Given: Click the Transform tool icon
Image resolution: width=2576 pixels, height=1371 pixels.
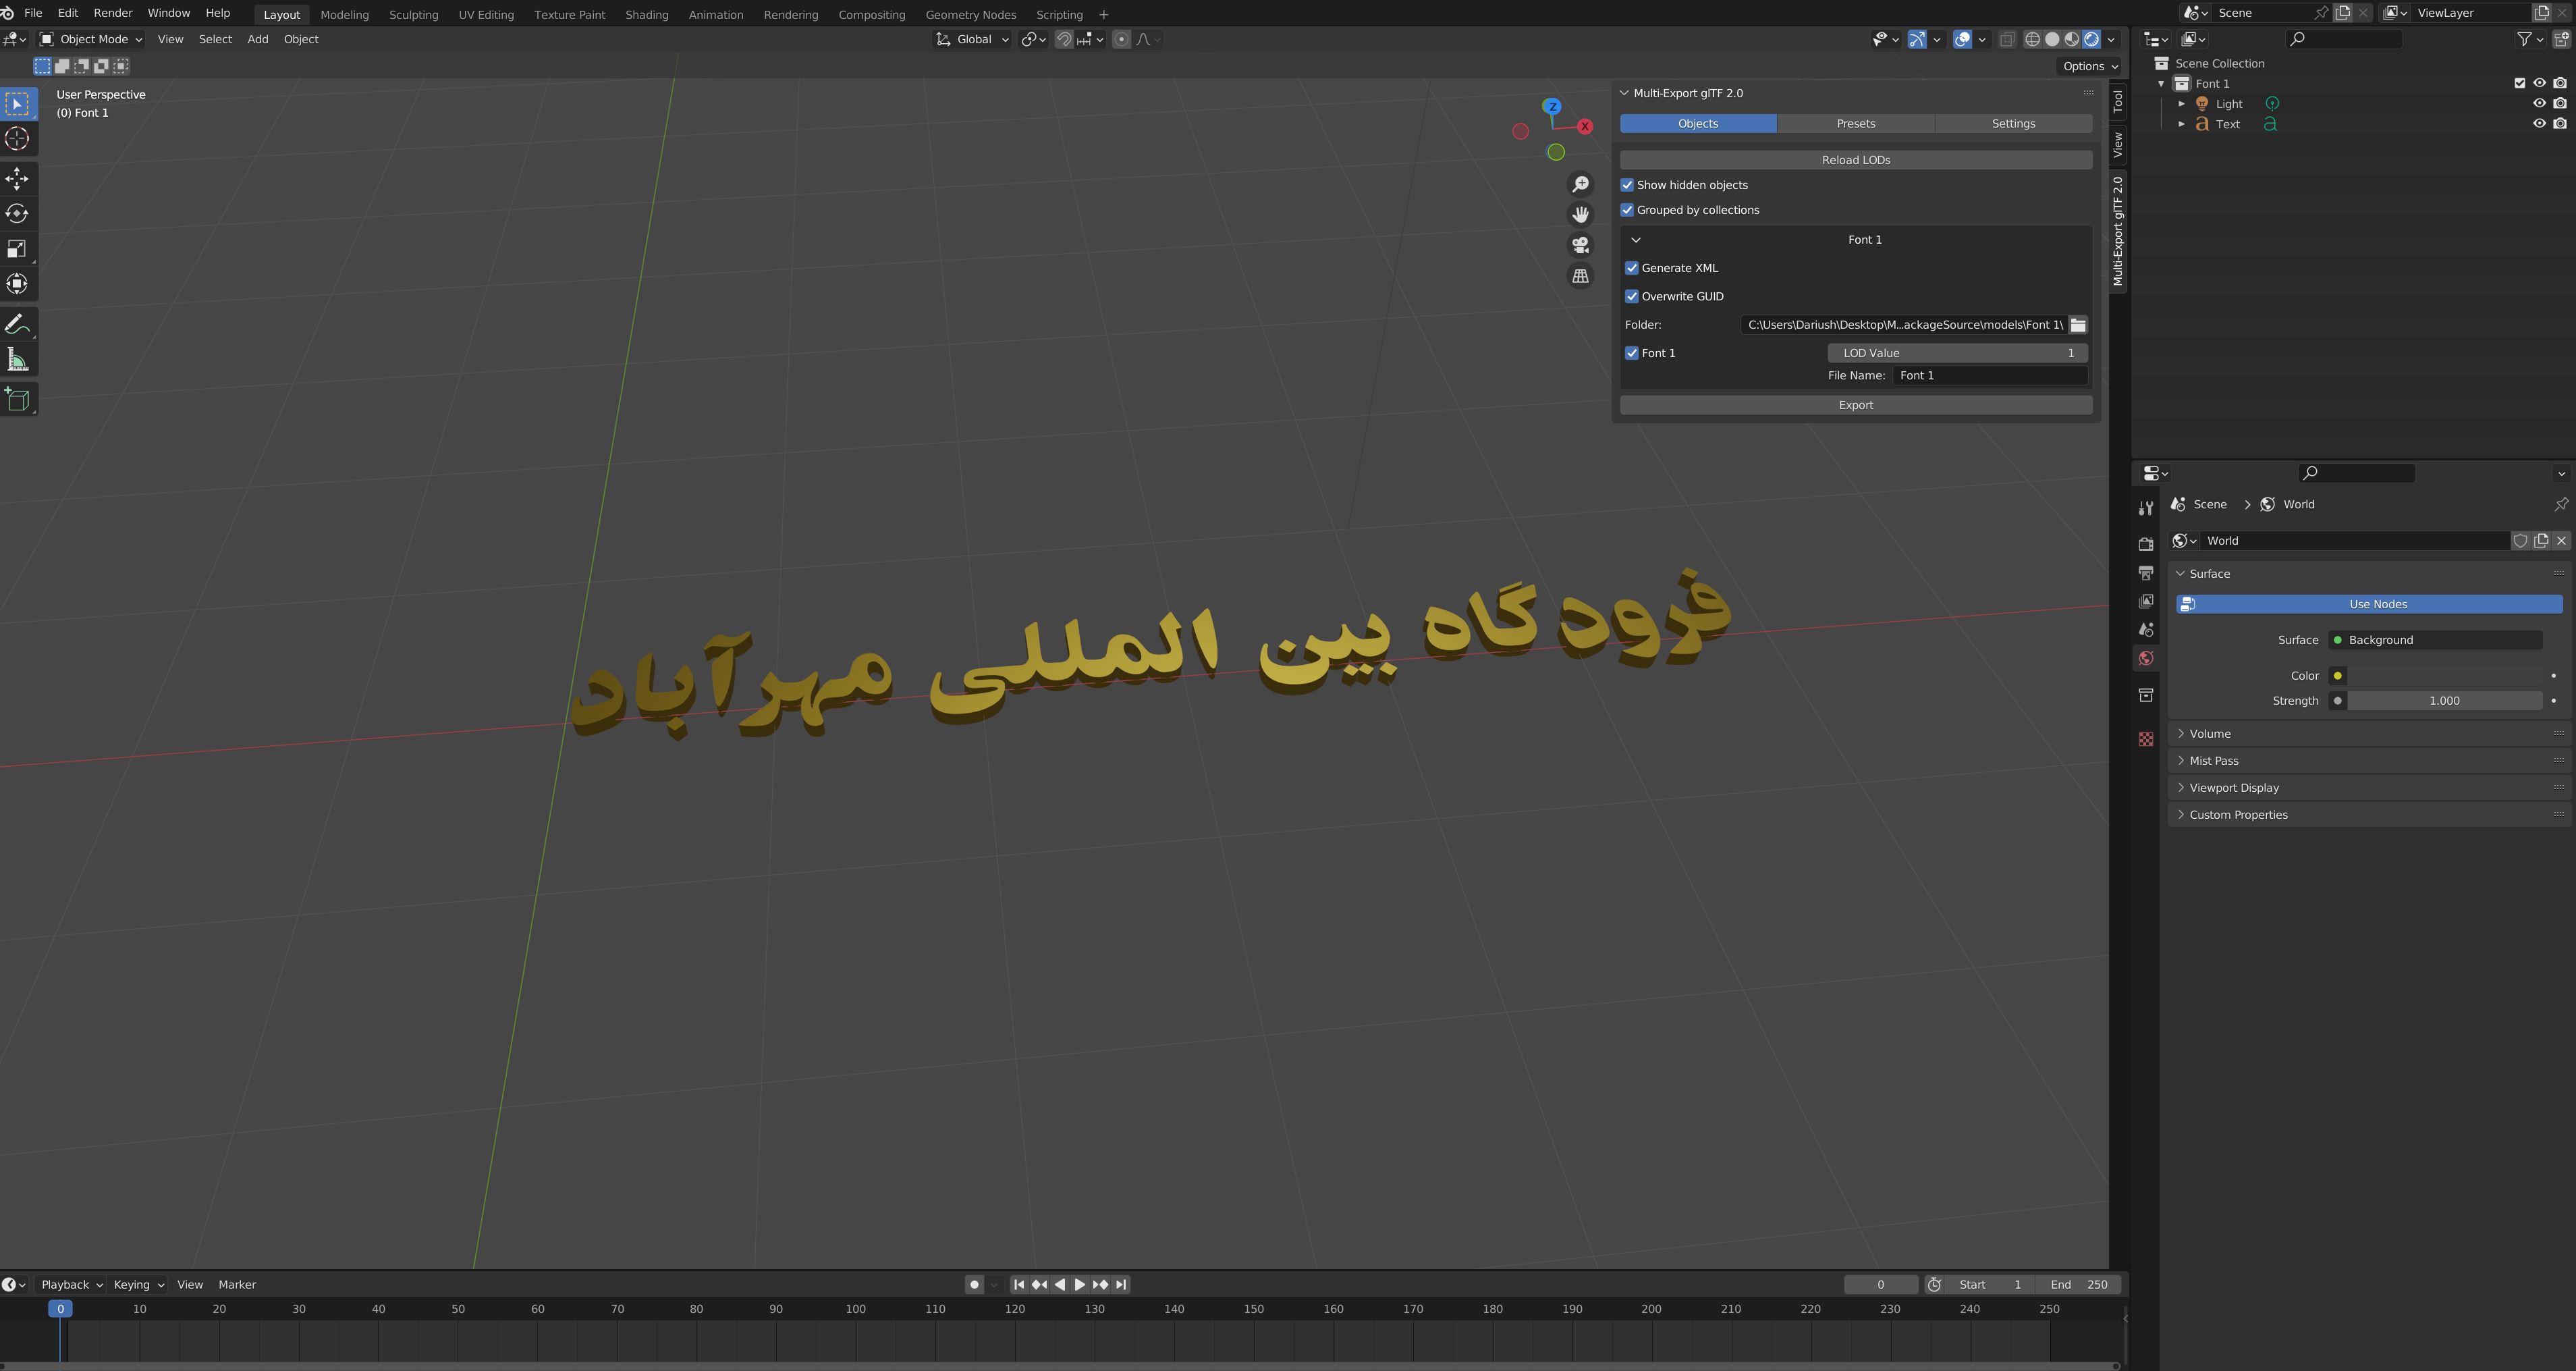Looking at the screenshot, I should point(19,284).
